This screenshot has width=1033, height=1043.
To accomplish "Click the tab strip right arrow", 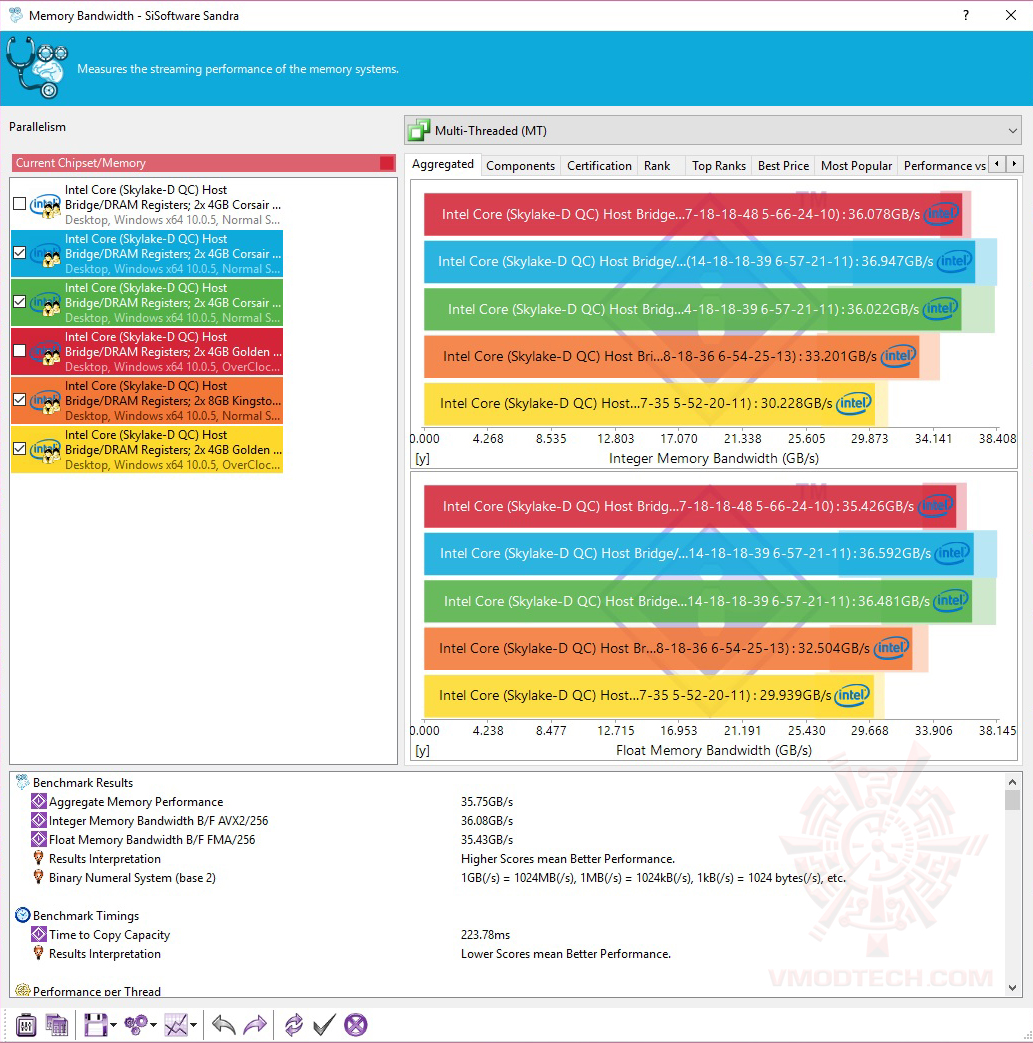I will 1014,164.
